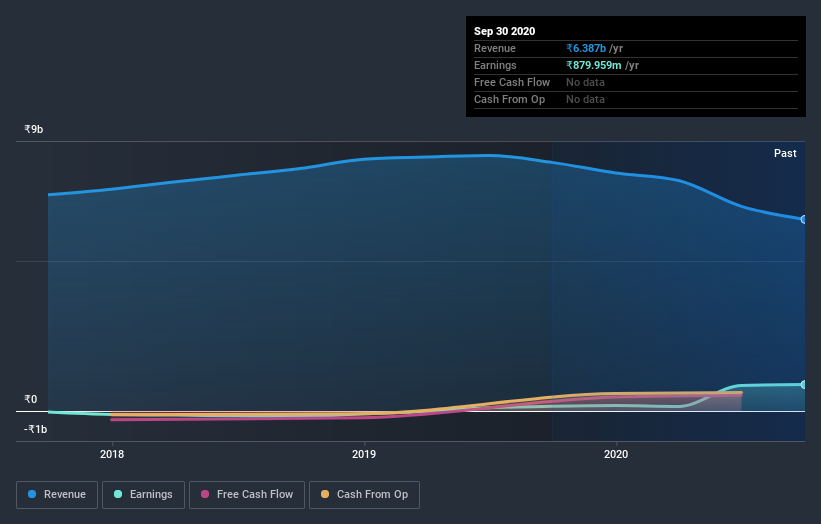Click the -₹1b y-axis label
Image resolution: width=821 pixels, height=524 pixels.
36,429
